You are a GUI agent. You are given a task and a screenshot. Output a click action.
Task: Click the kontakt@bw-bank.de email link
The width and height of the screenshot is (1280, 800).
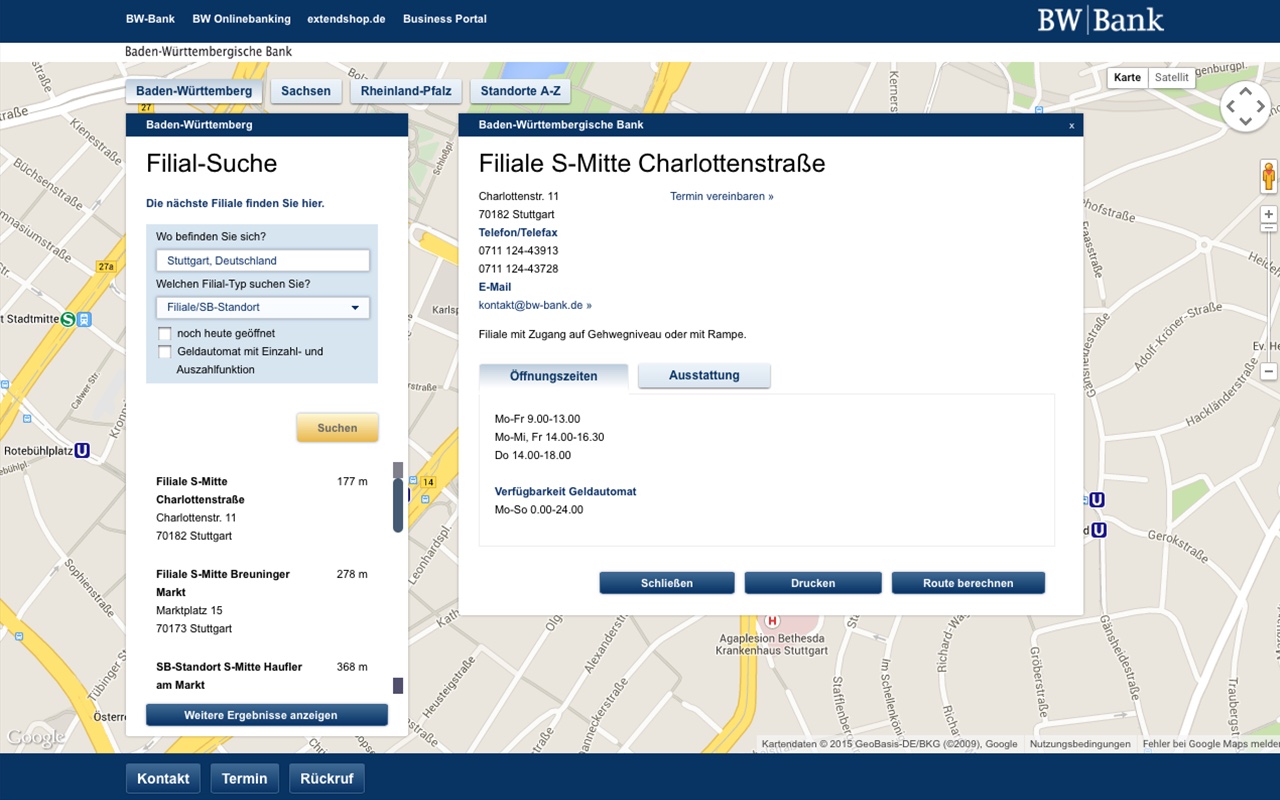(x=535, y=305)
